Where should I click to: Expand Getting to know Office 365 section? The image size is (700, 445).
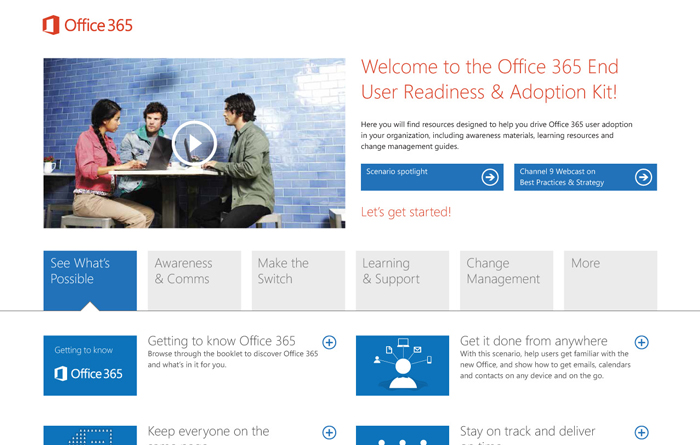pyautogui.click(x=329, y=342)
